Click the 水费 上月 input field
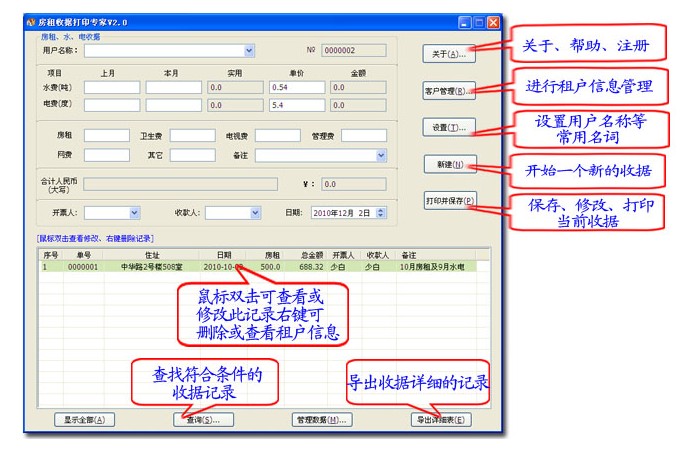Viewport: 694px width, 455px height. [112, 88]
